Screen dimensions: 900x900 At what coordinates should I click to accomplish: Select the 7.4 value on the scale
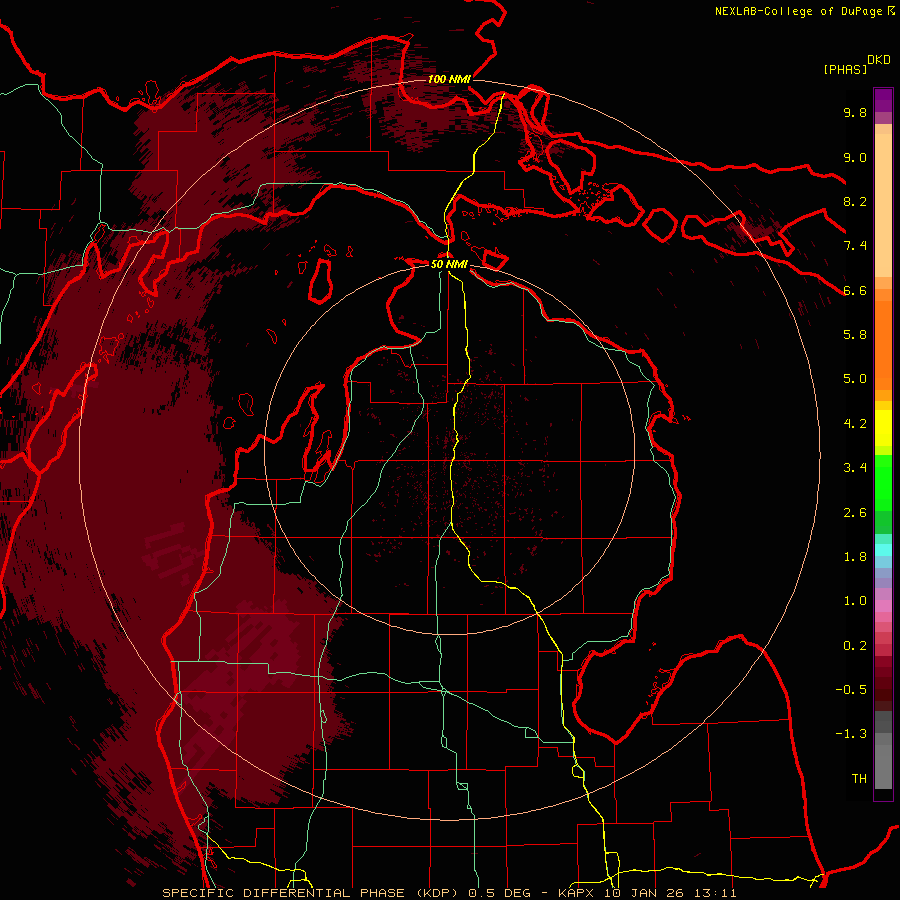(x=855, y=246)
